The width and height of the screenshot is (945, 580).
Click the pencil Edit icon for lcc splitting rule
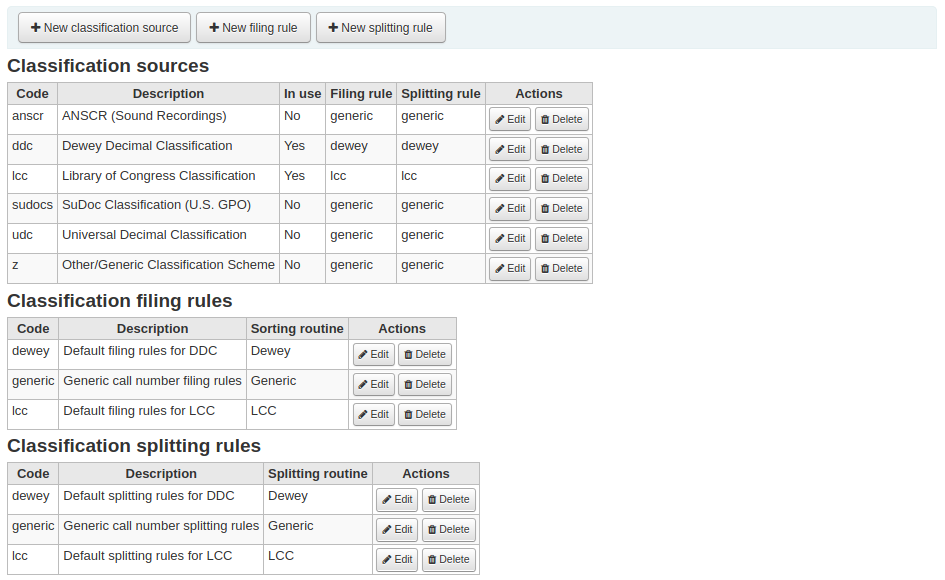[x=388, y=559]
